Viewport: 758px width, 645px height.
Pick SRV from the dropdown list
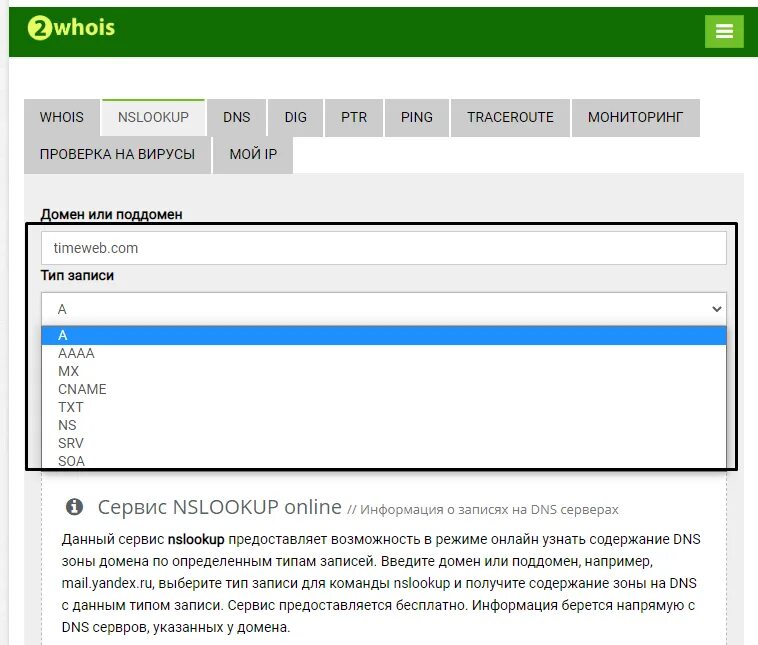[x=384, y=443]
